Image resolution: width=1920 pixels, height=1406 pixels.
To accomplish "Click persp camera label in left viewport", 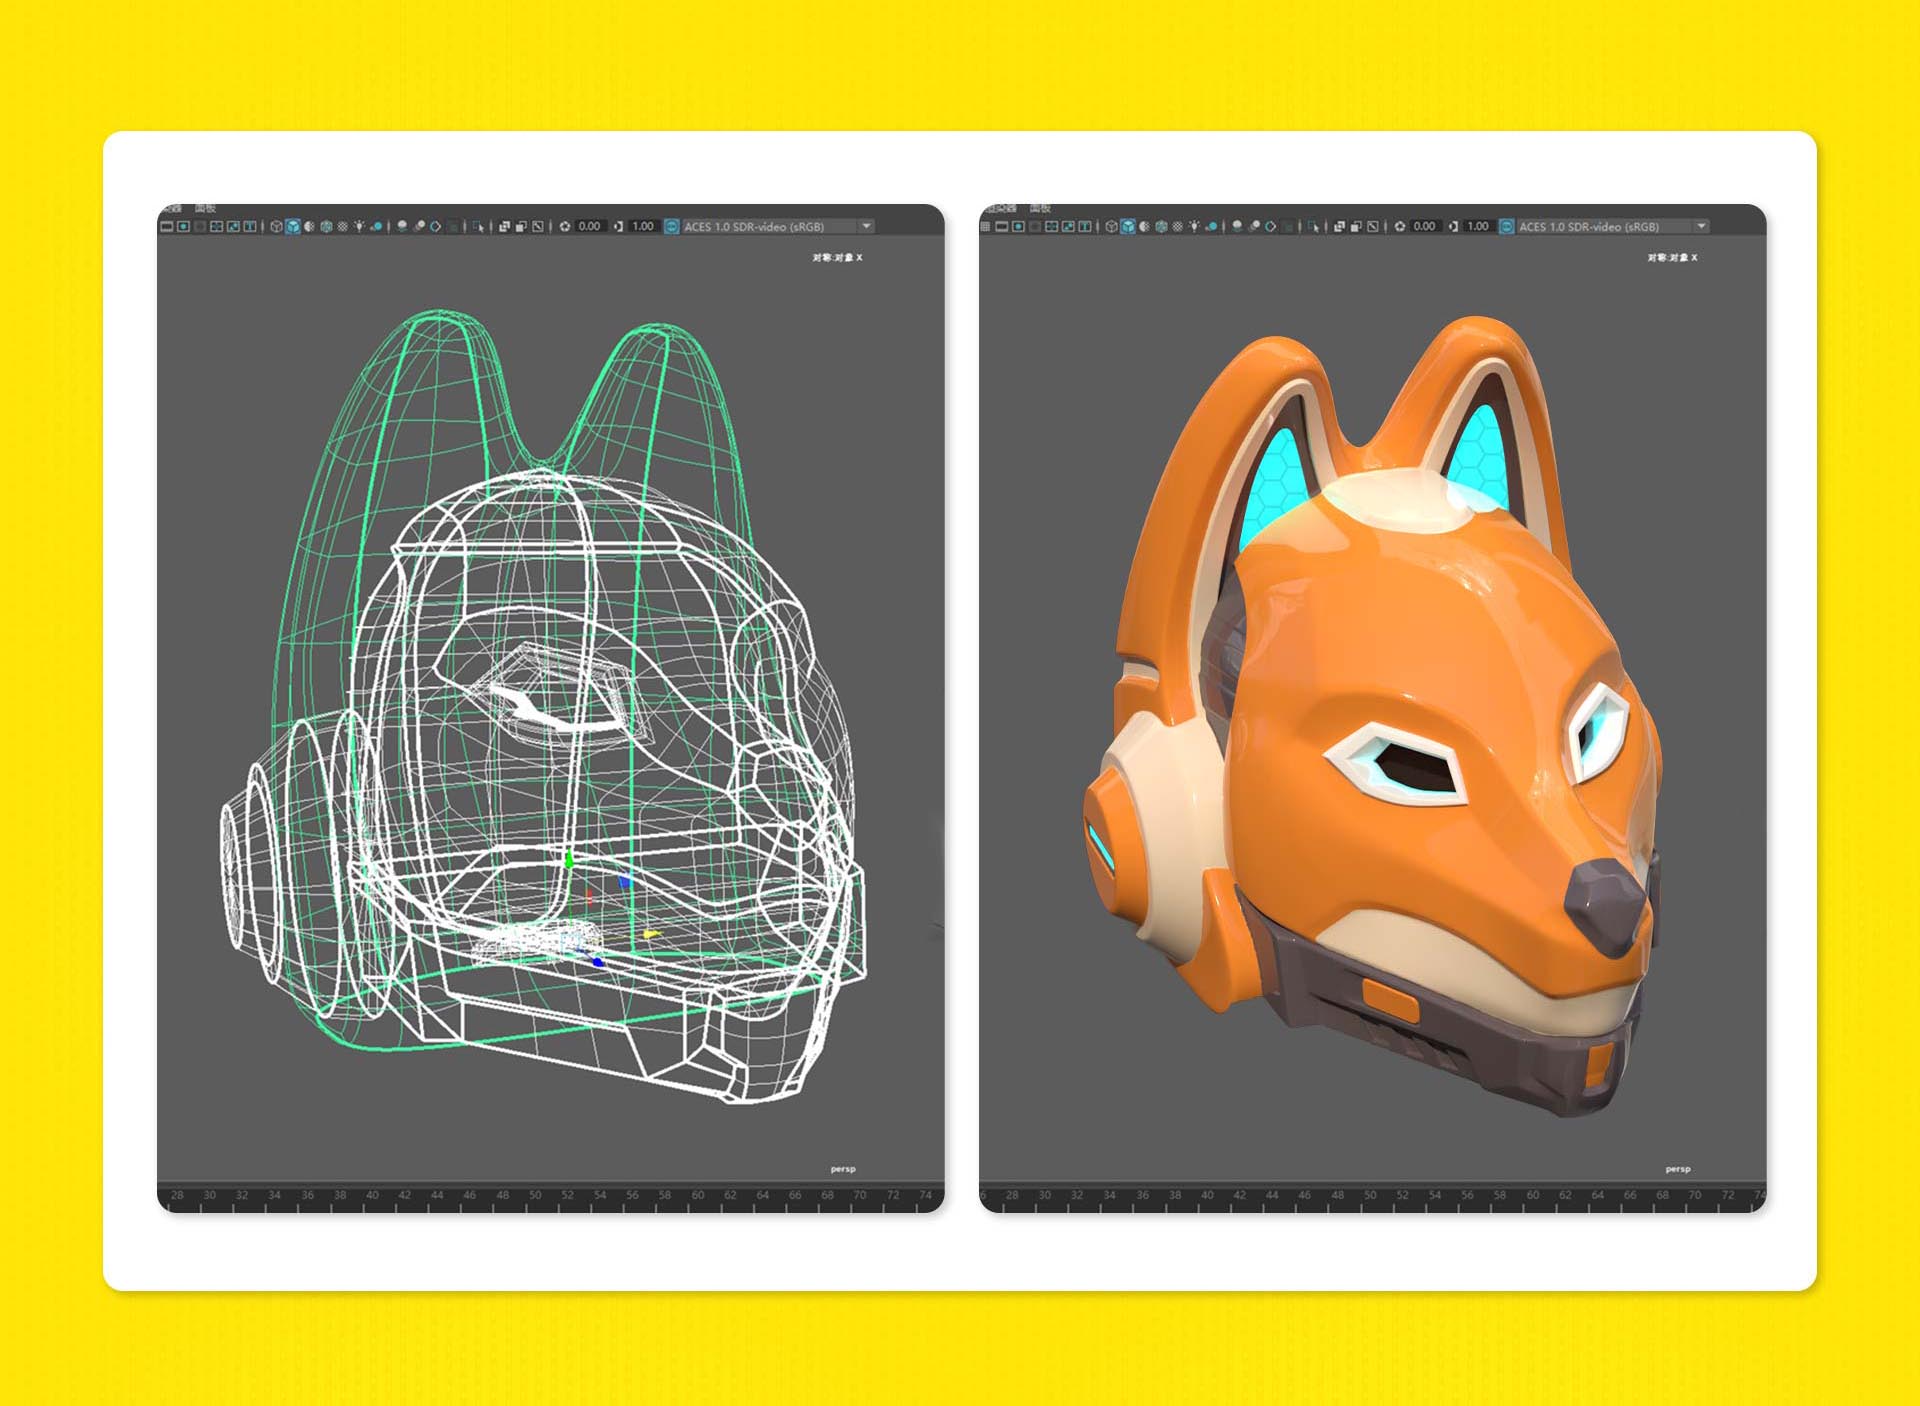I will coord(843,1169).
